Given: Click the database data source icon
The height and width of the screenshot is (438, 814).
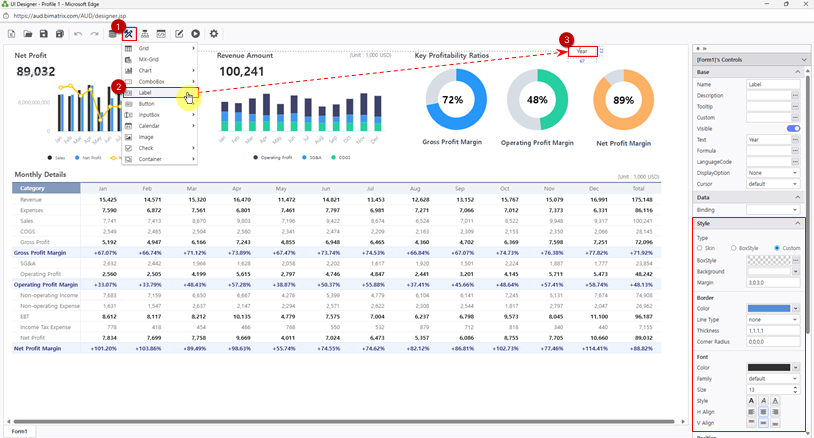Looking at the screenshot, I should point(112,34).
